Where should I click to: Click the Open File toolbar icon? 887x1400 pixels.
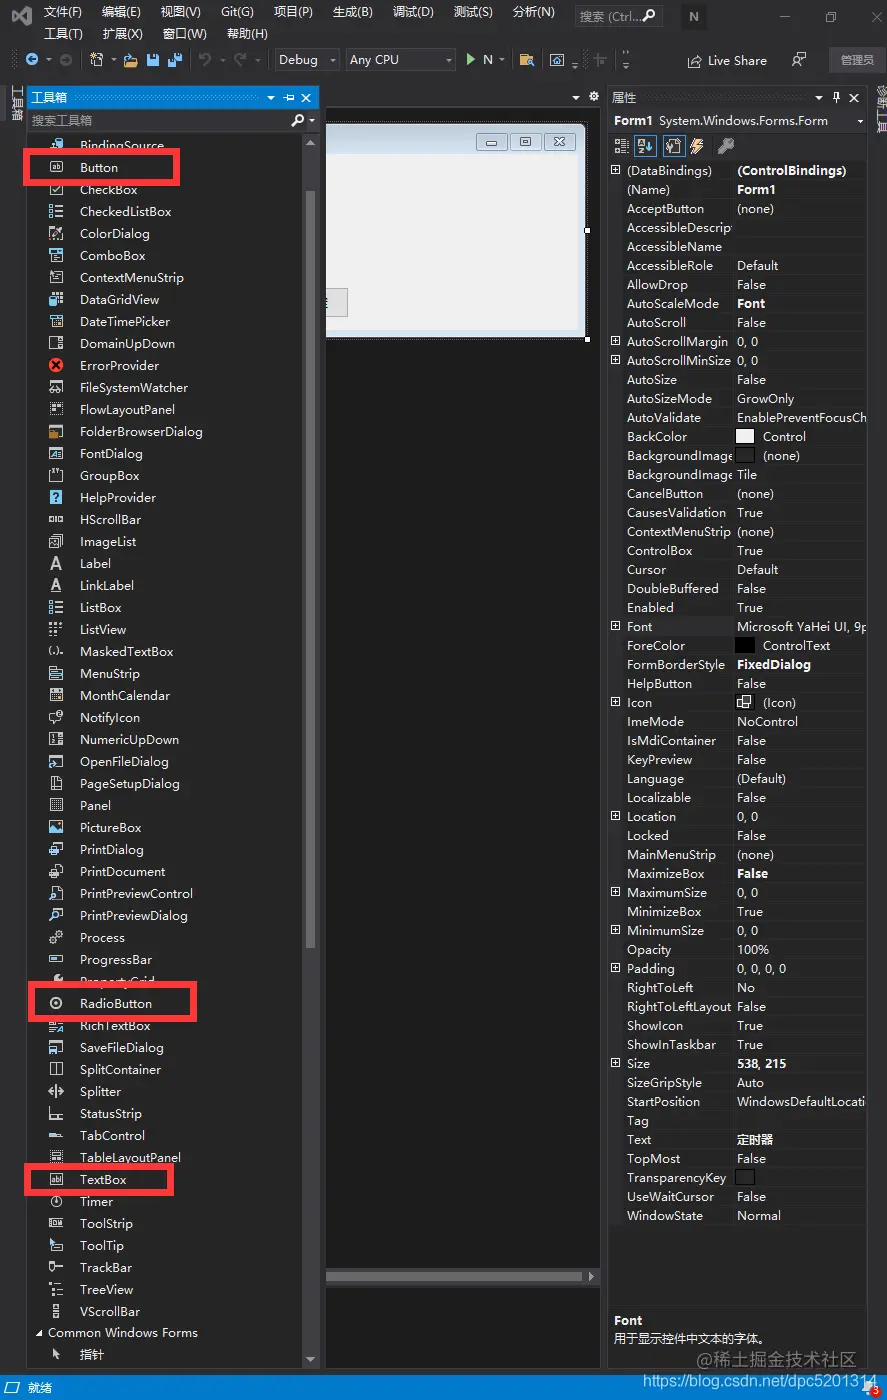pyautogui.click(x=130, y=60)
